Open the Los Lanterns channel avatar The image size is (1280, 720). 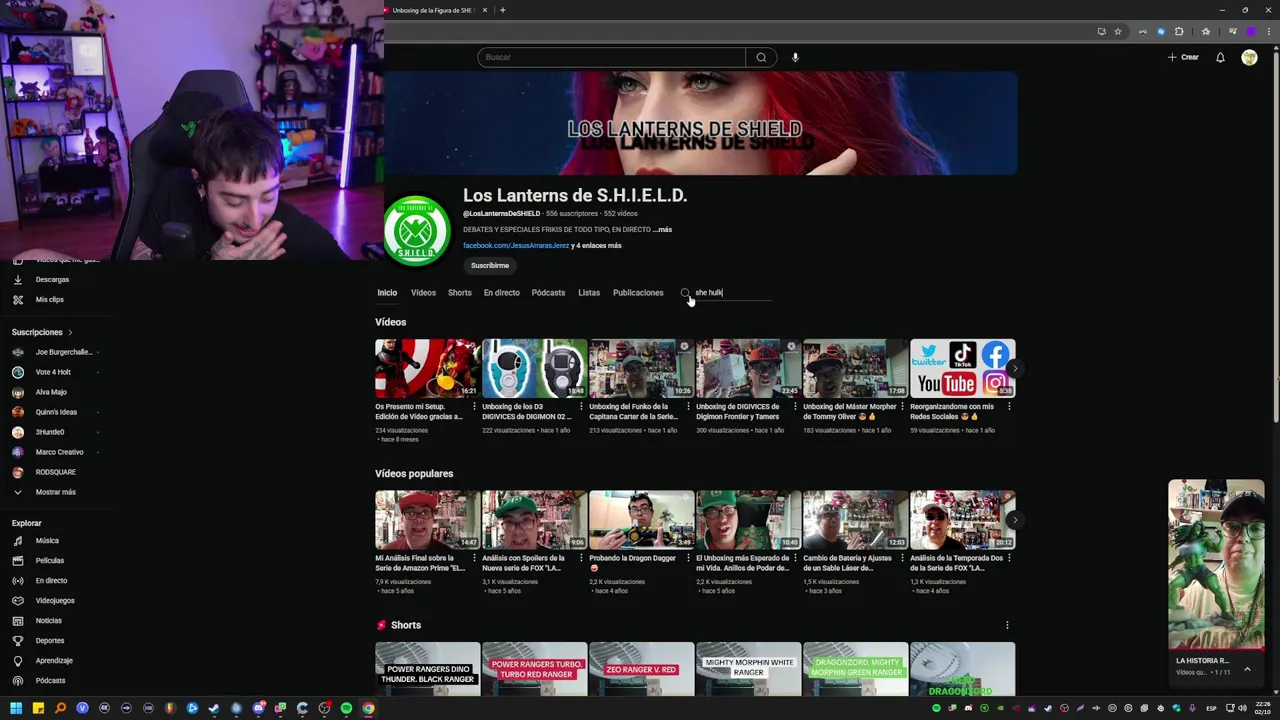[417, 231]
